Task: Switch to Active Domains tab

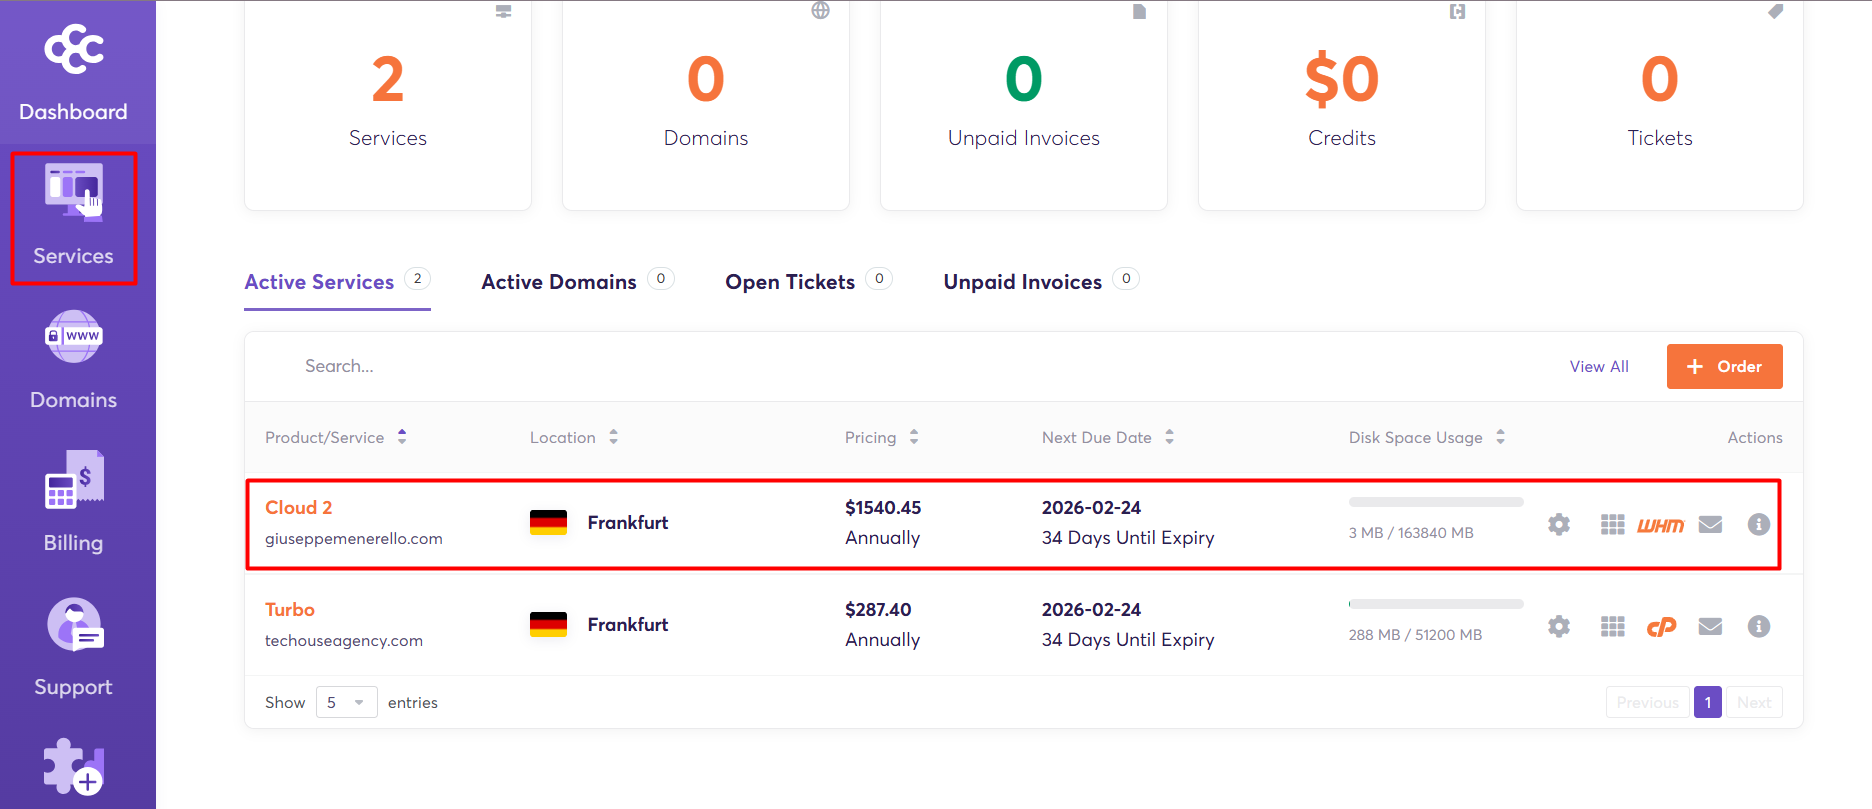Action: [x=577, y=282]
